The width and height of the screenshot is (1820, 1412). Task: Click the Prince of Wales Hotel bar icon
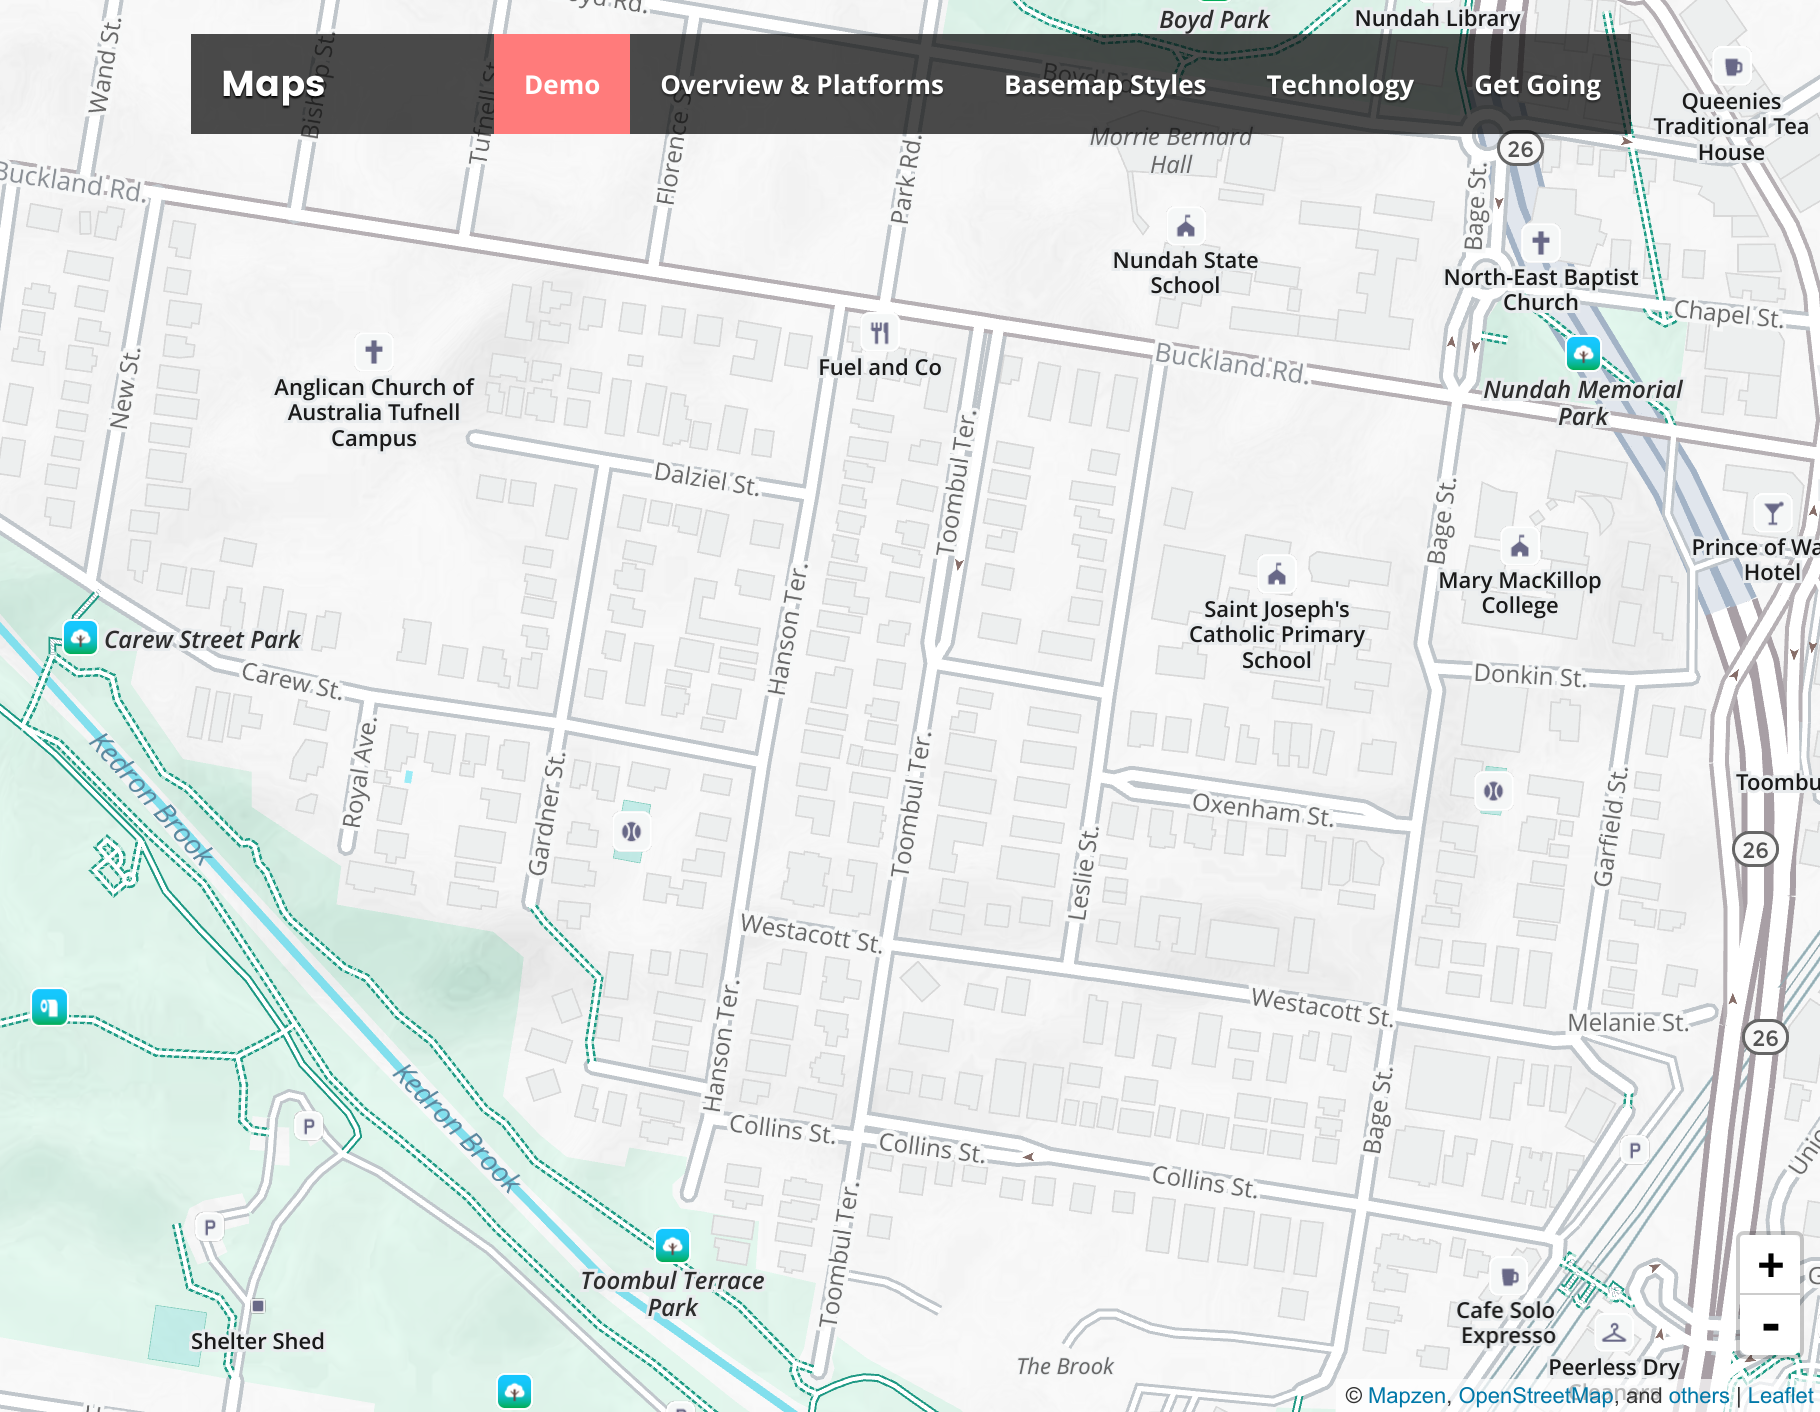1773,513
